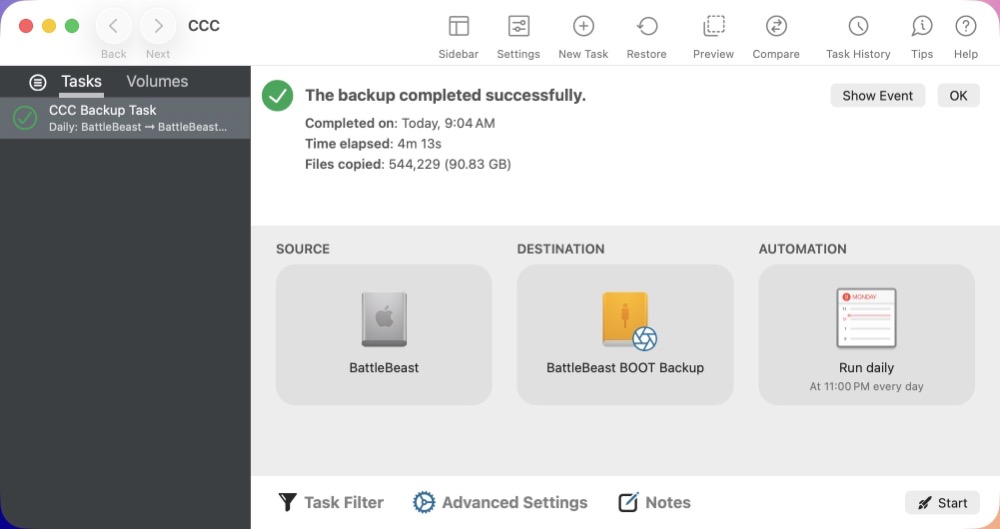The image size is (1000, 529).
Task: Switch to the Tasks tab
Action: pos(81,82)
